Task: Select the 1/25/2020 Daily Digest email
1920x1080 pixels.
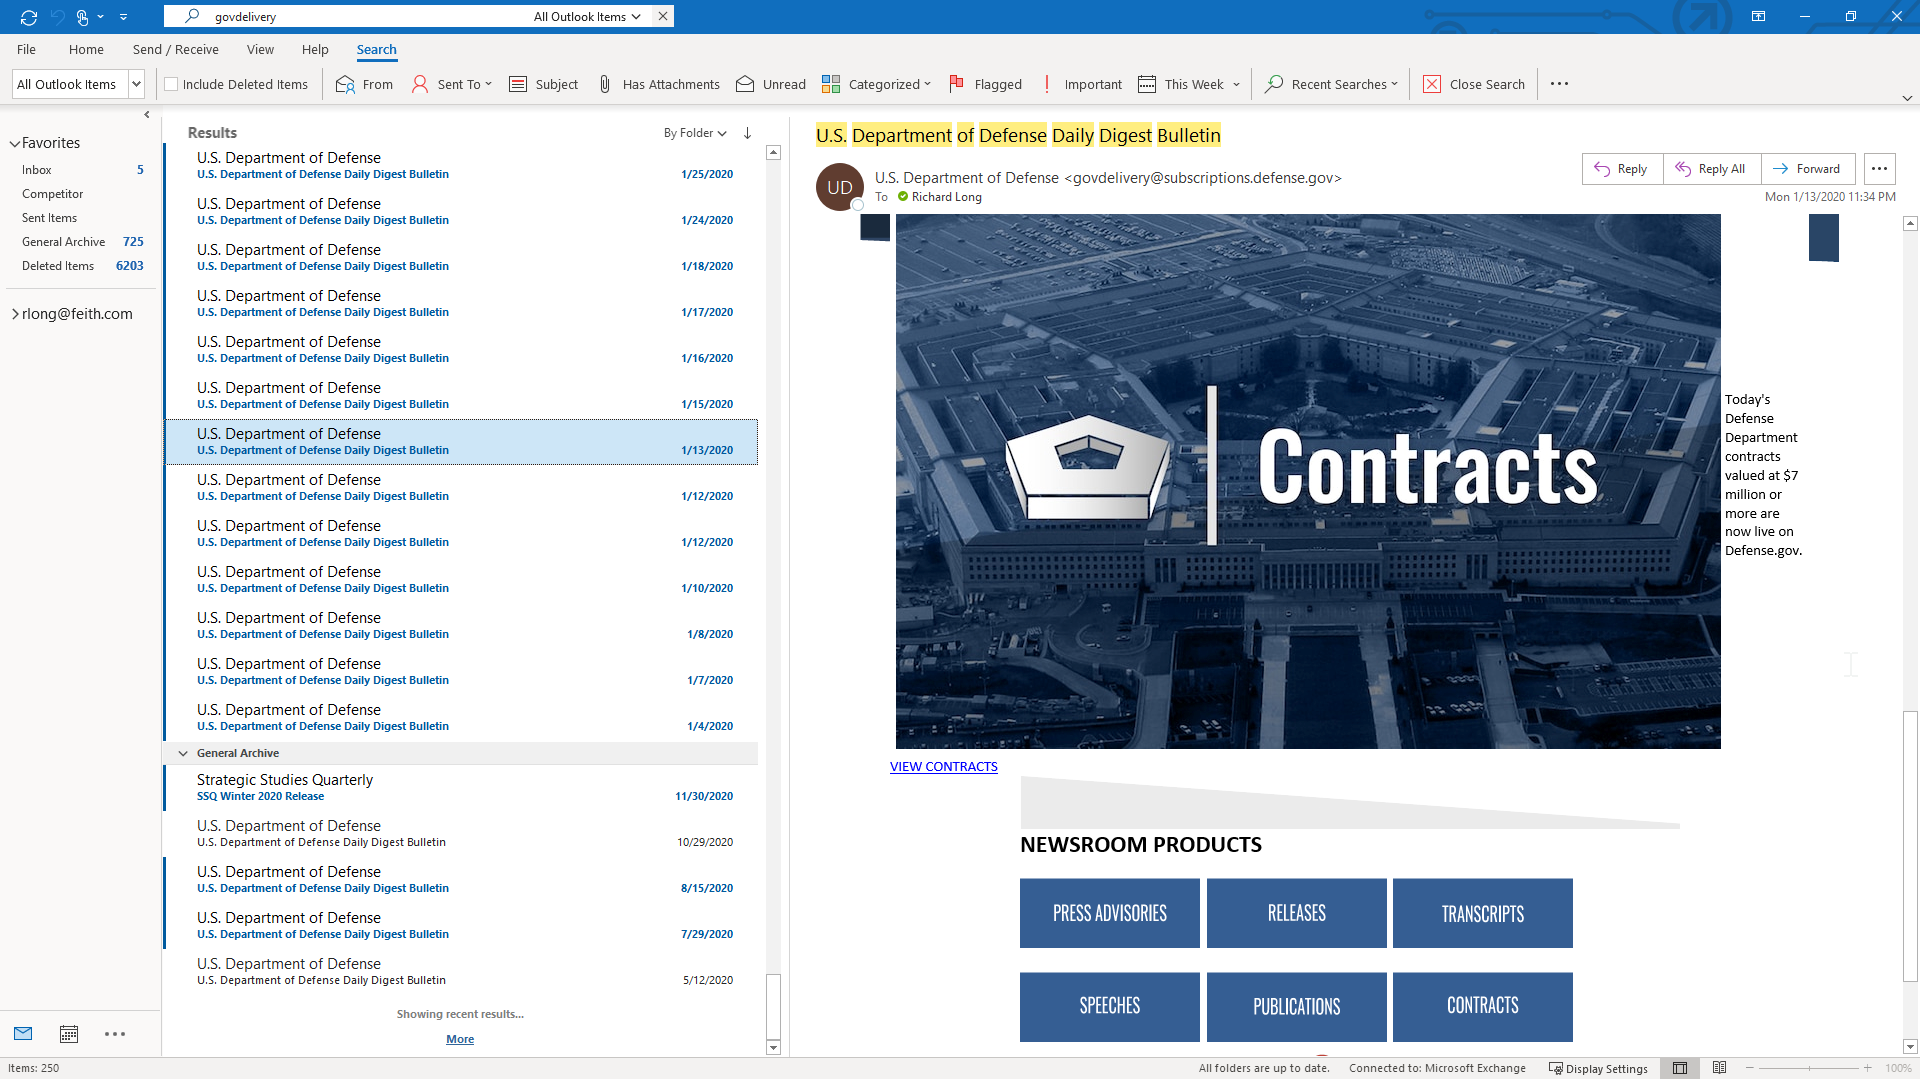Action: click(x=461, y=166)
